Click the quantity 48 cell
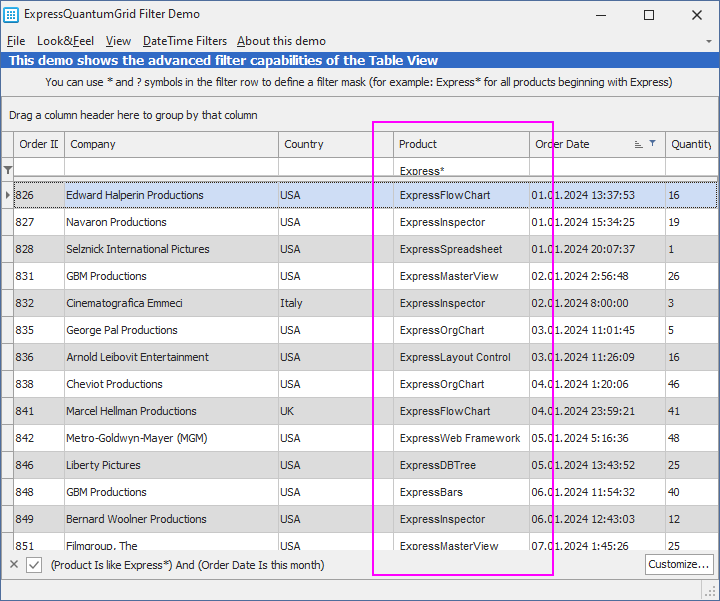 692,438
